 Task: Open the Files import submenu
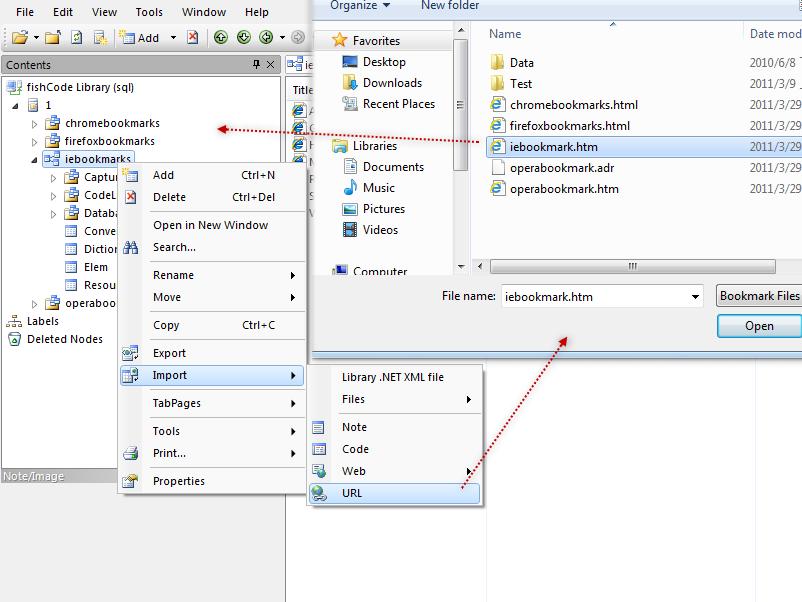pos(395,399)
